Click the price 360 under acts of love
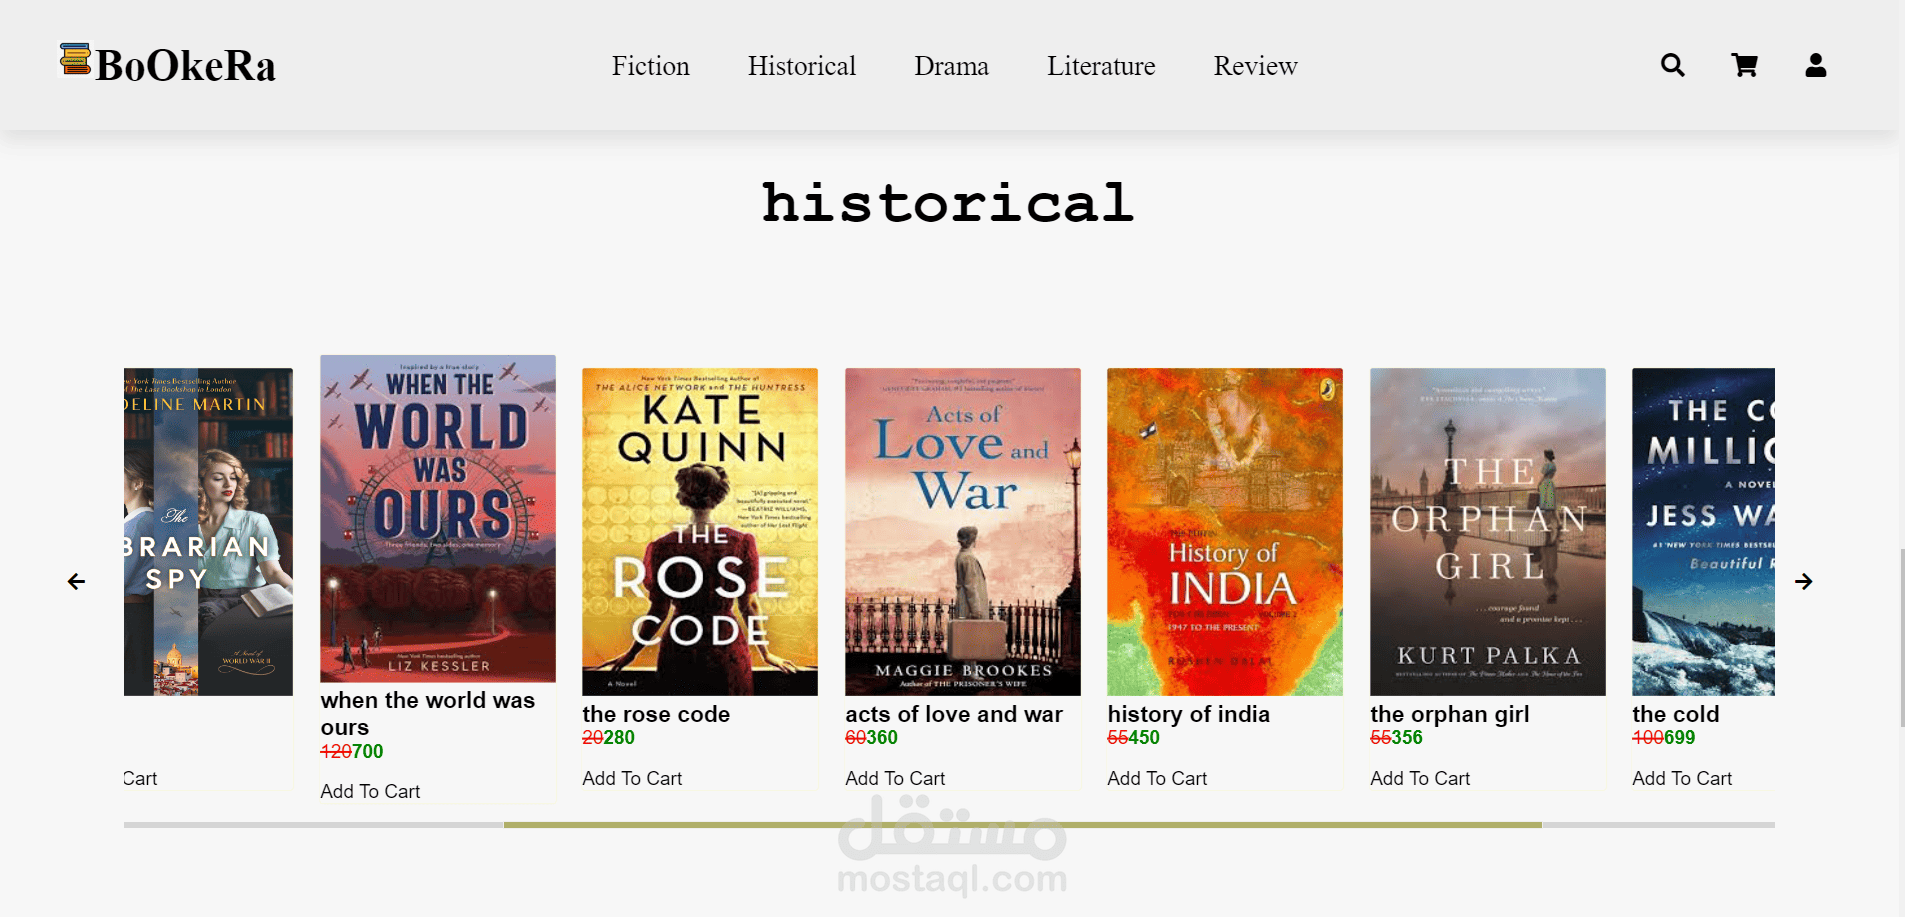The image size is (1905, 917). (x=882, y=737)
